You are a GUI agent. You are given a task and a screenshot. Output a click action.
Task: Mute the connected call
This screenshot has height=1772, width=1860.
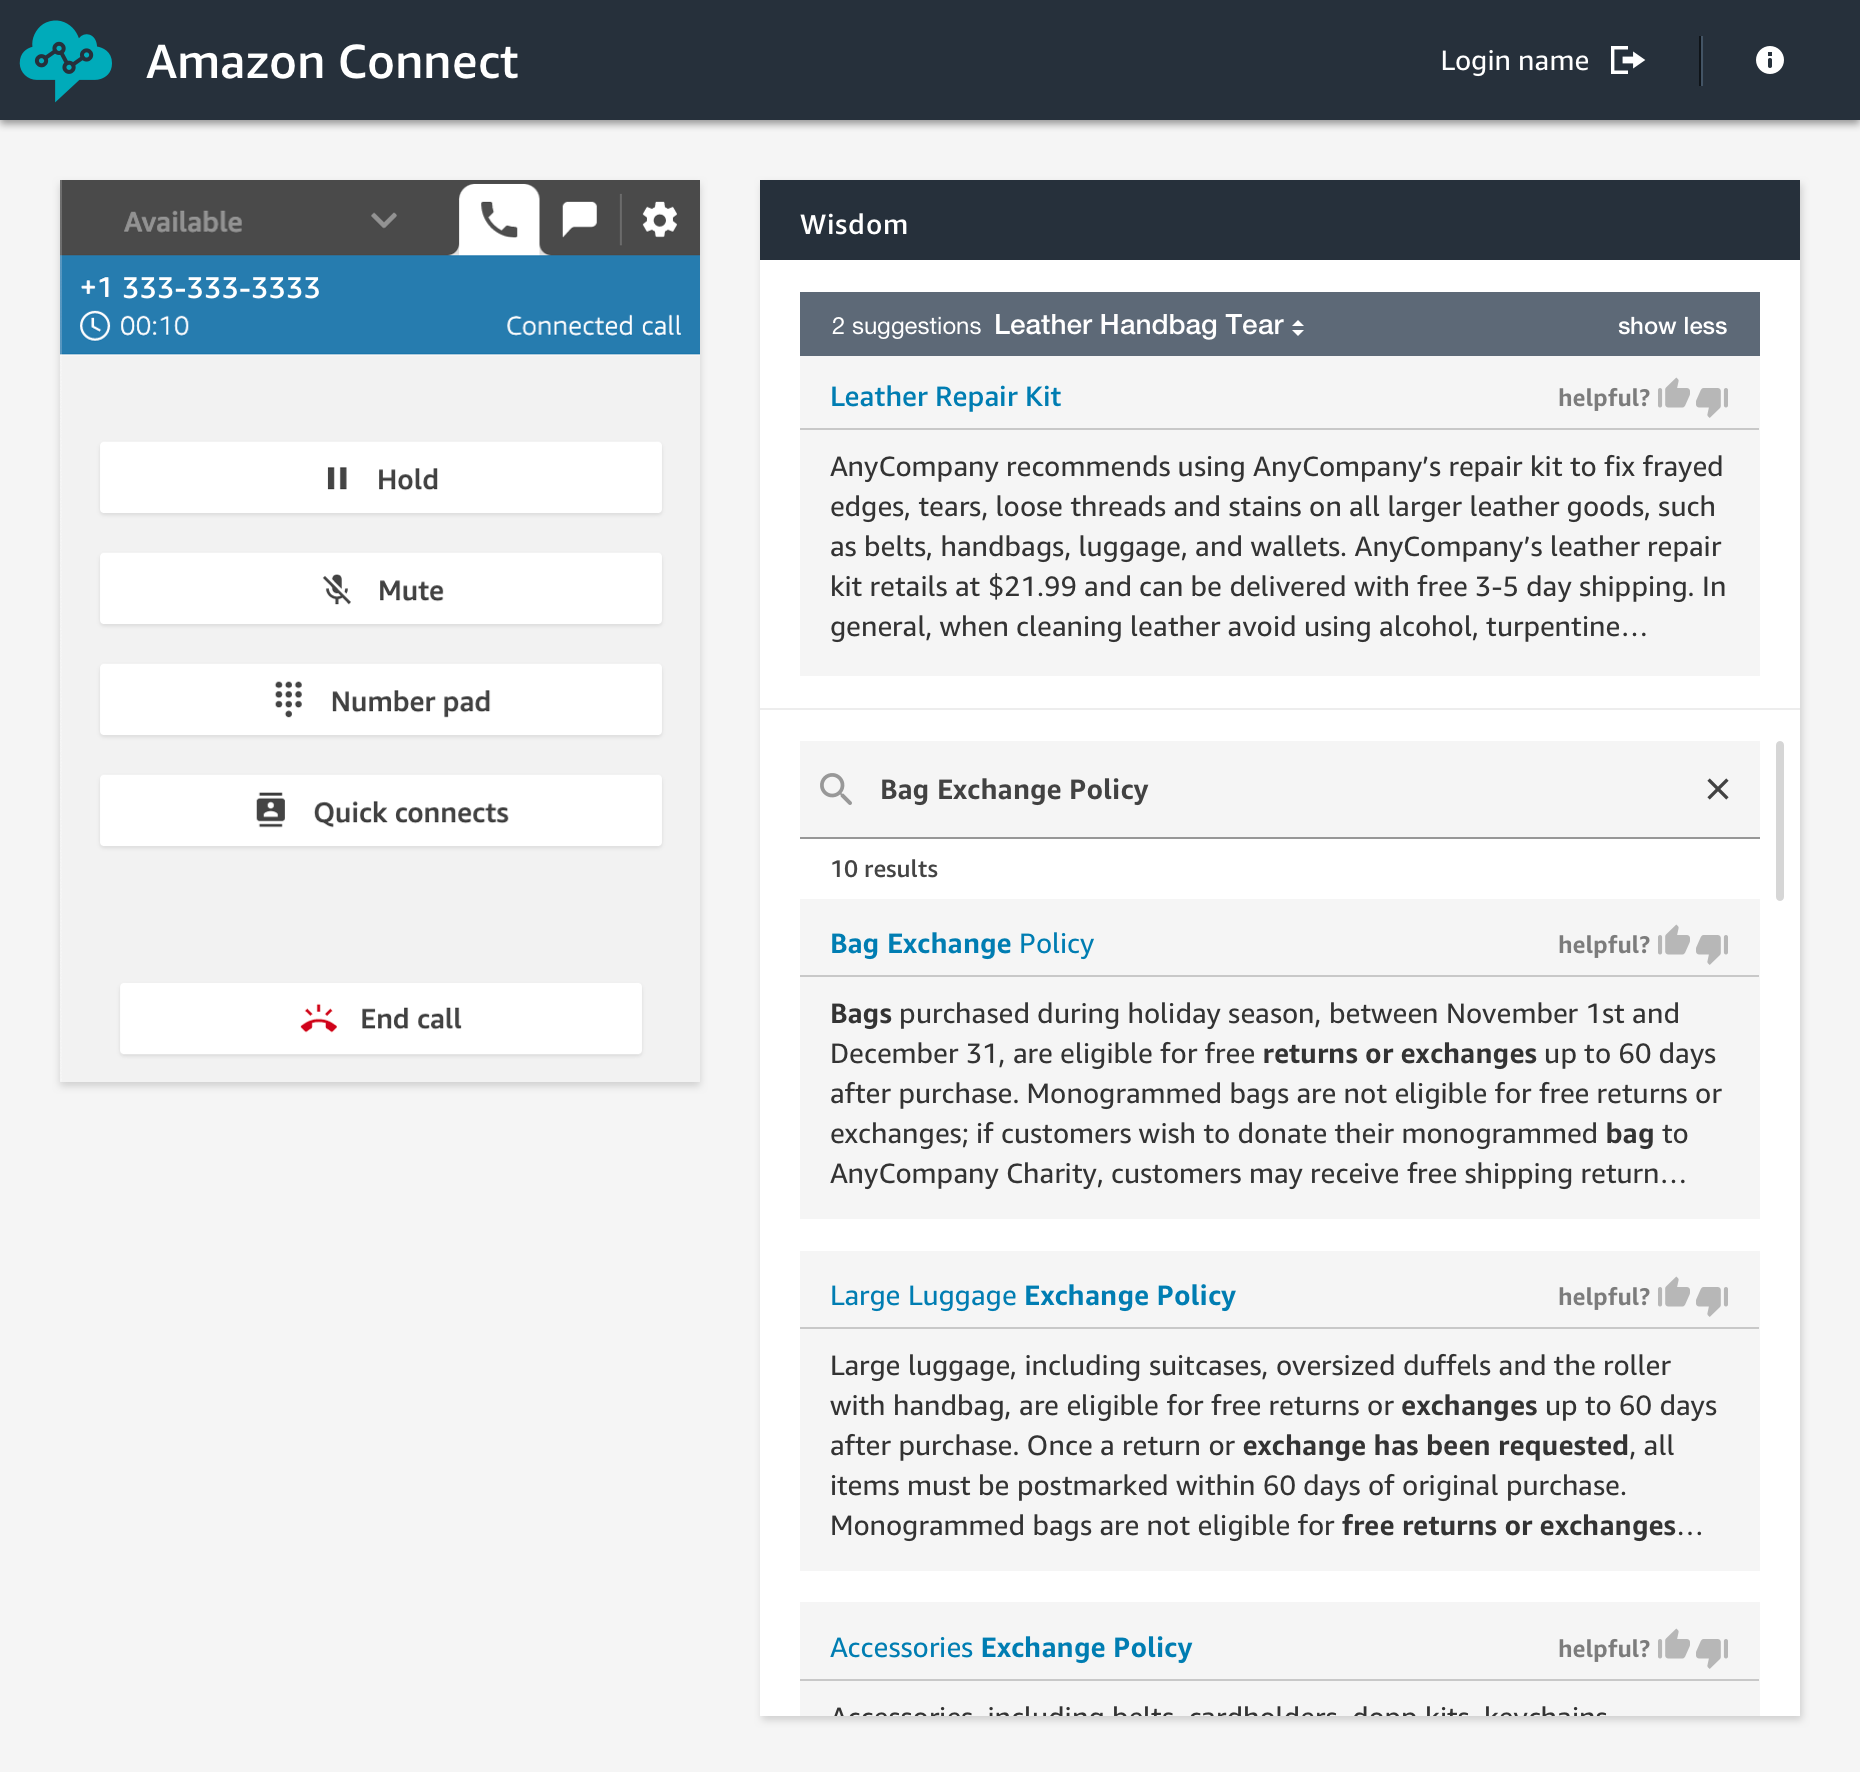tap(380, 590)
